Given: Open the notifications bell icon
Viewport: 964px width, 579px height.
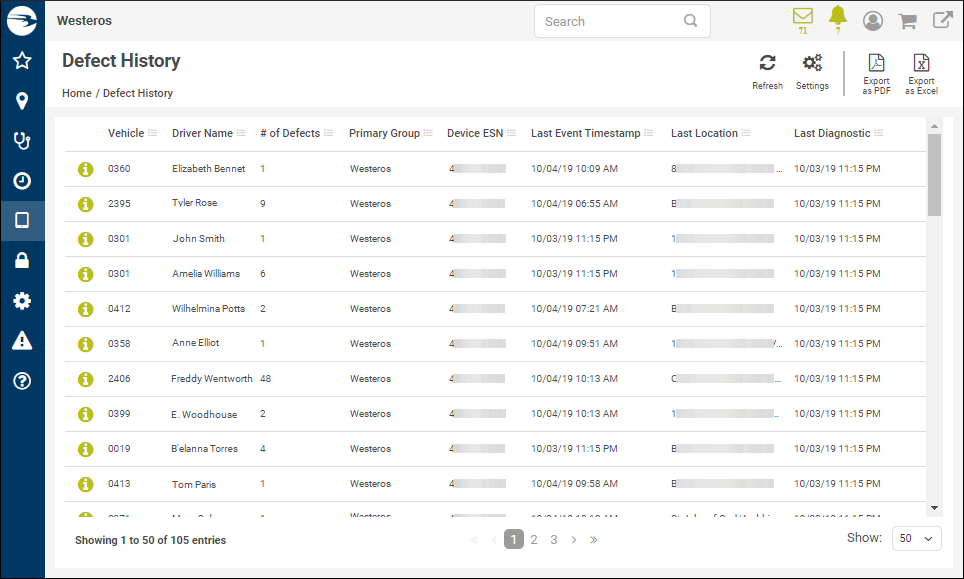Looking at the screenshot, I should (x=837, y=17).
